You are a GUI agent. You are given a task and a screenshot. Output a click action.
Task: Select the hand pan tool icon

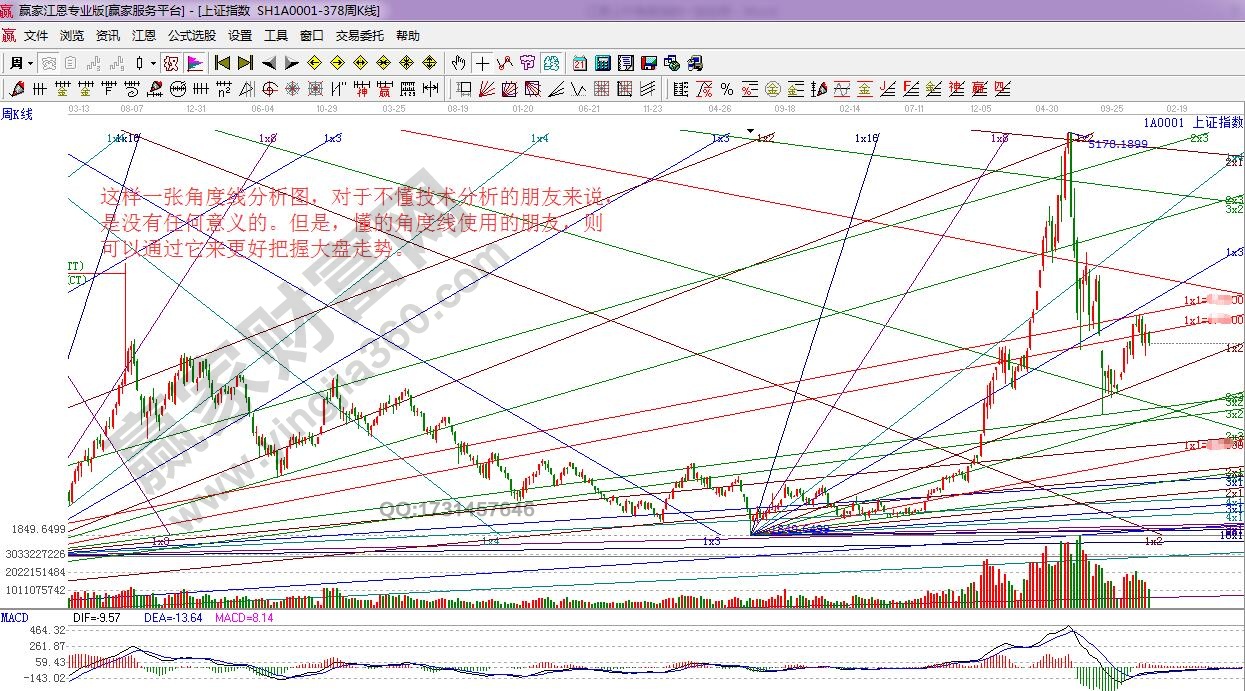pos(459,63)
